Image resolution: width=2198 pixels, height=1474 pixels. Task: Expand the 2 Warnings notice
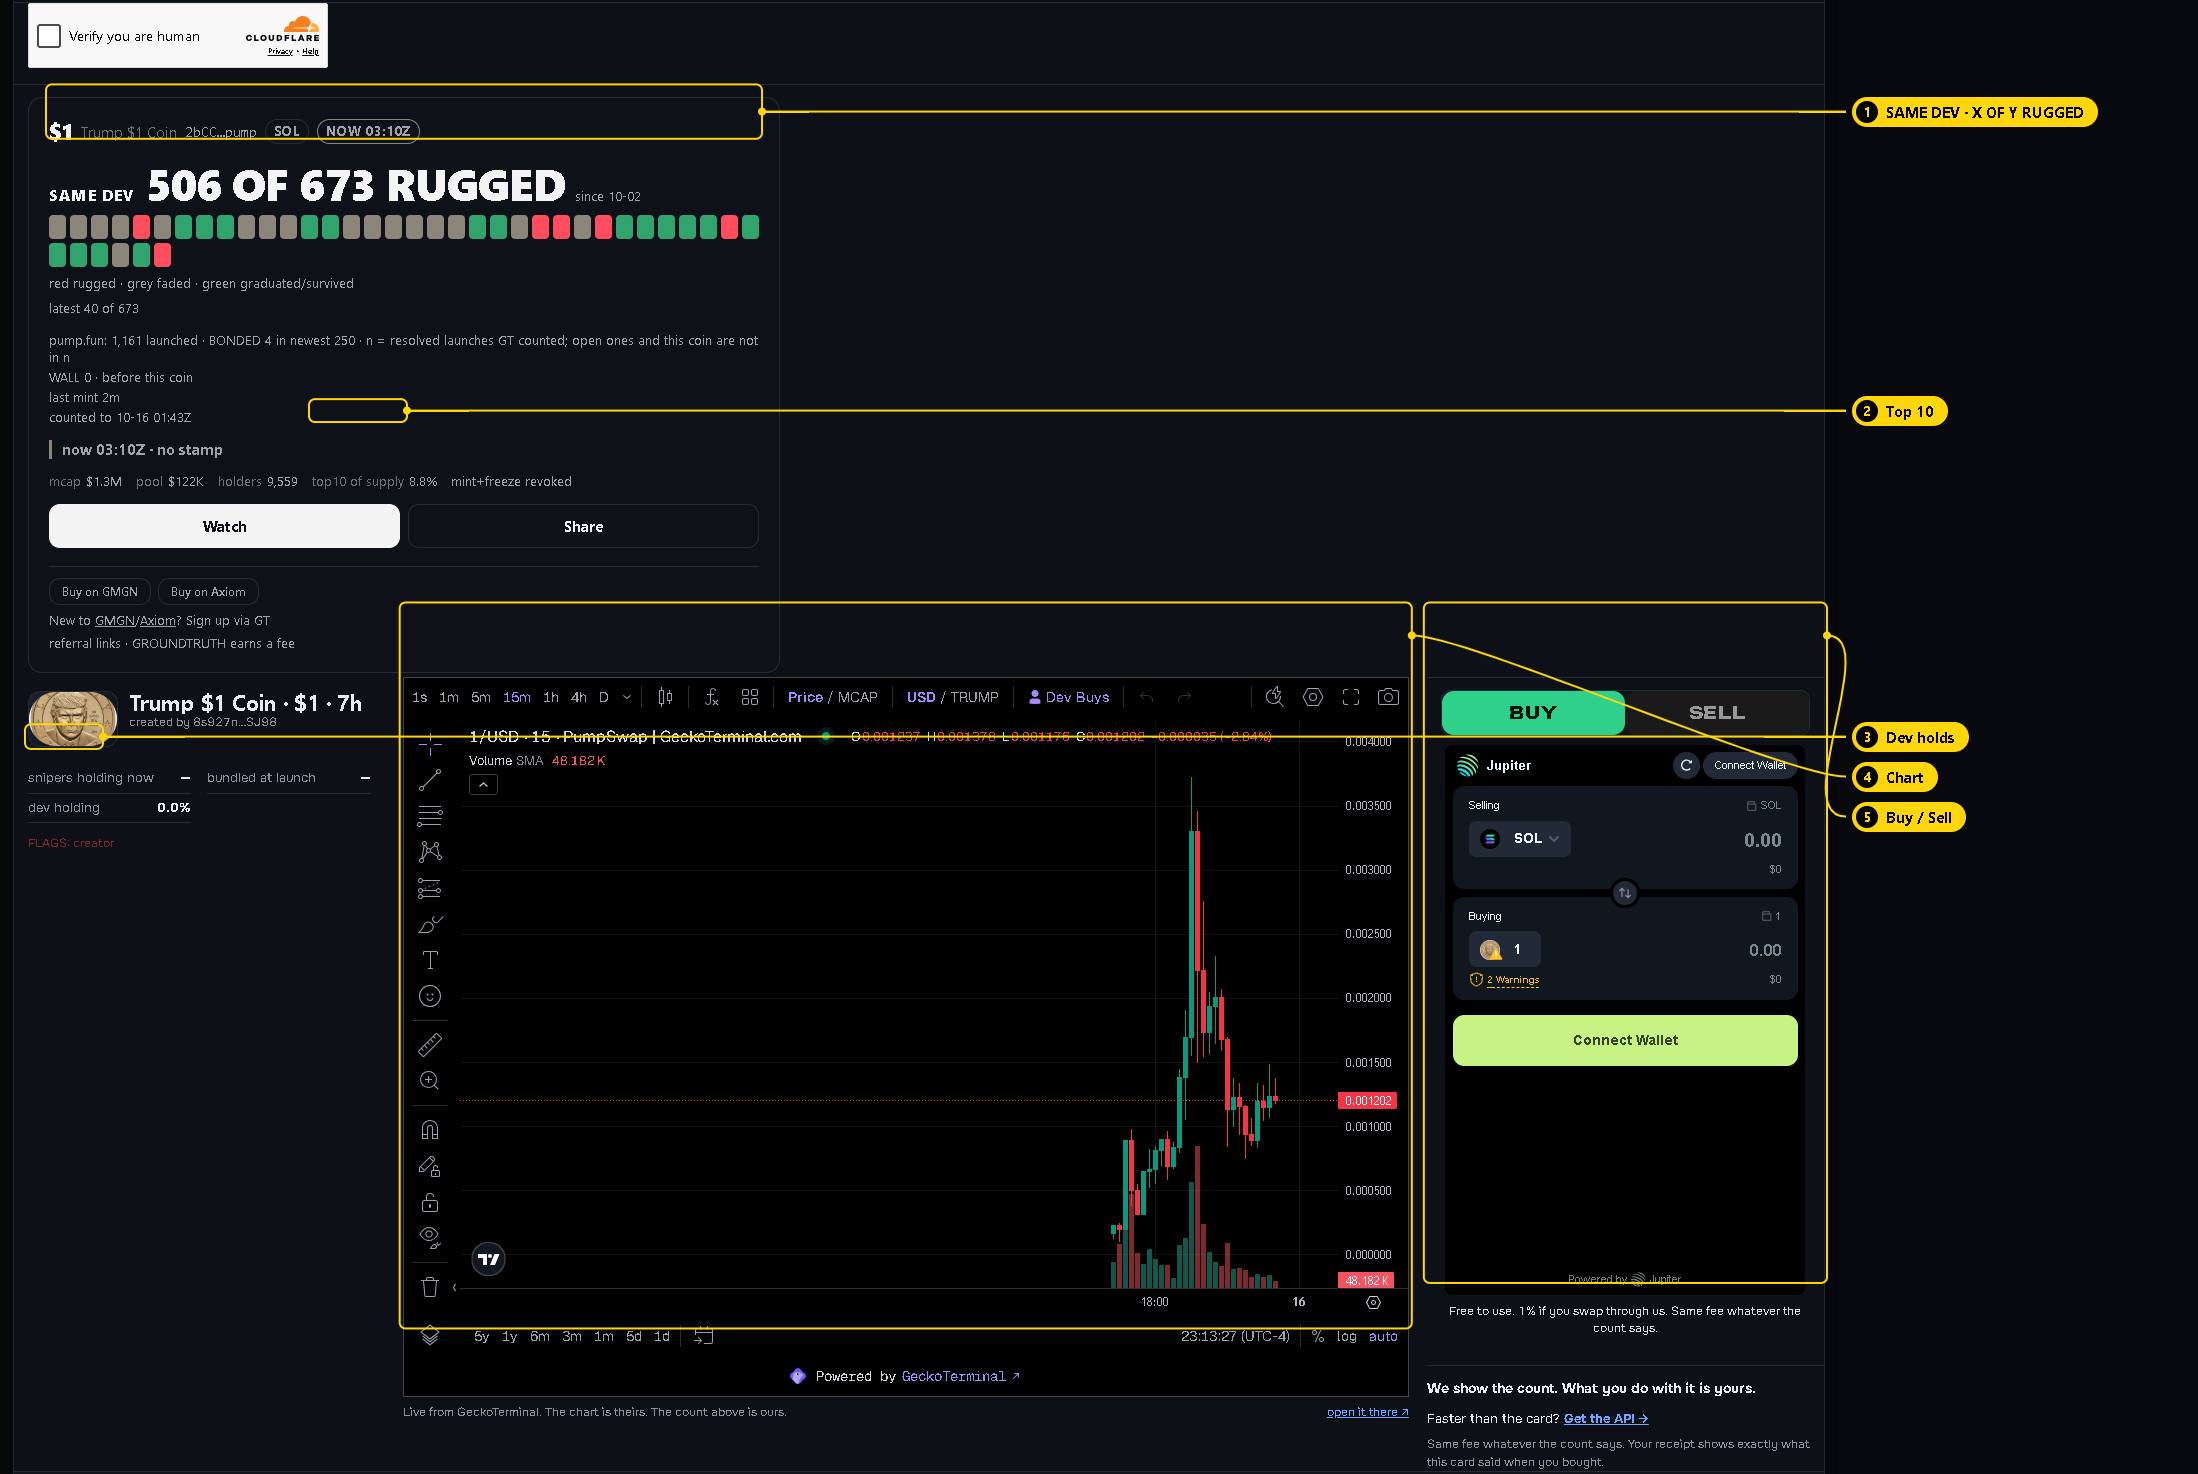point(1505,980)
